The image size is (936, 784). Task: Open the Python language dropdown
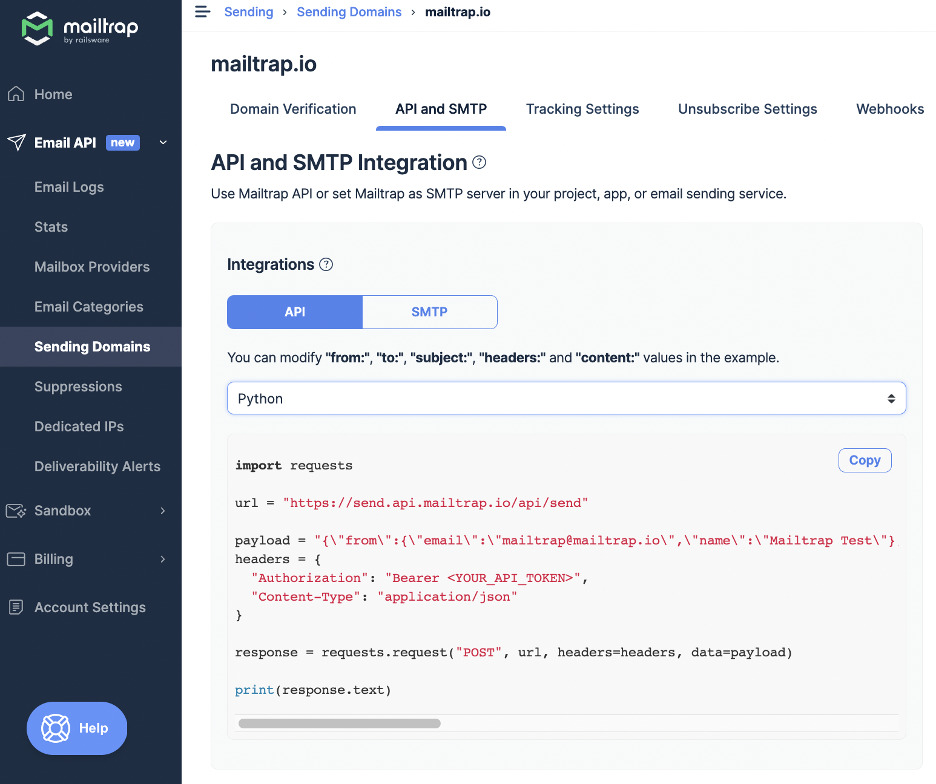point(566,398)
